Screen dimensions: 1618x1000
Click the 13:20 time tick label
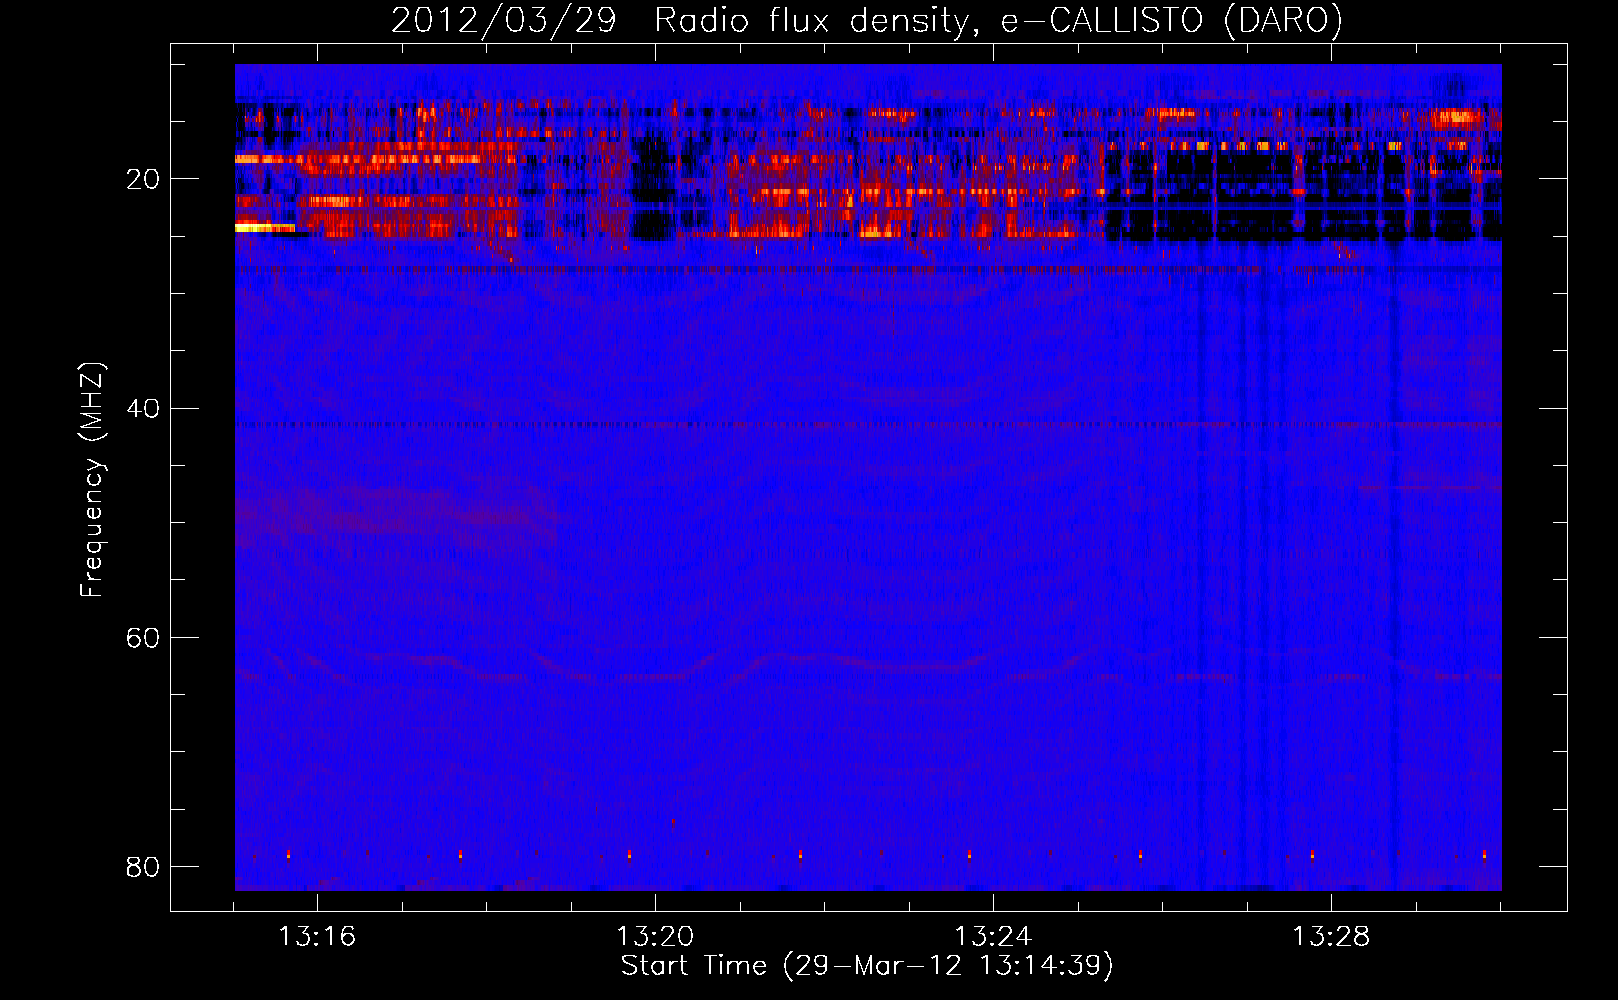pyautogui.click(x=655, y=936)
